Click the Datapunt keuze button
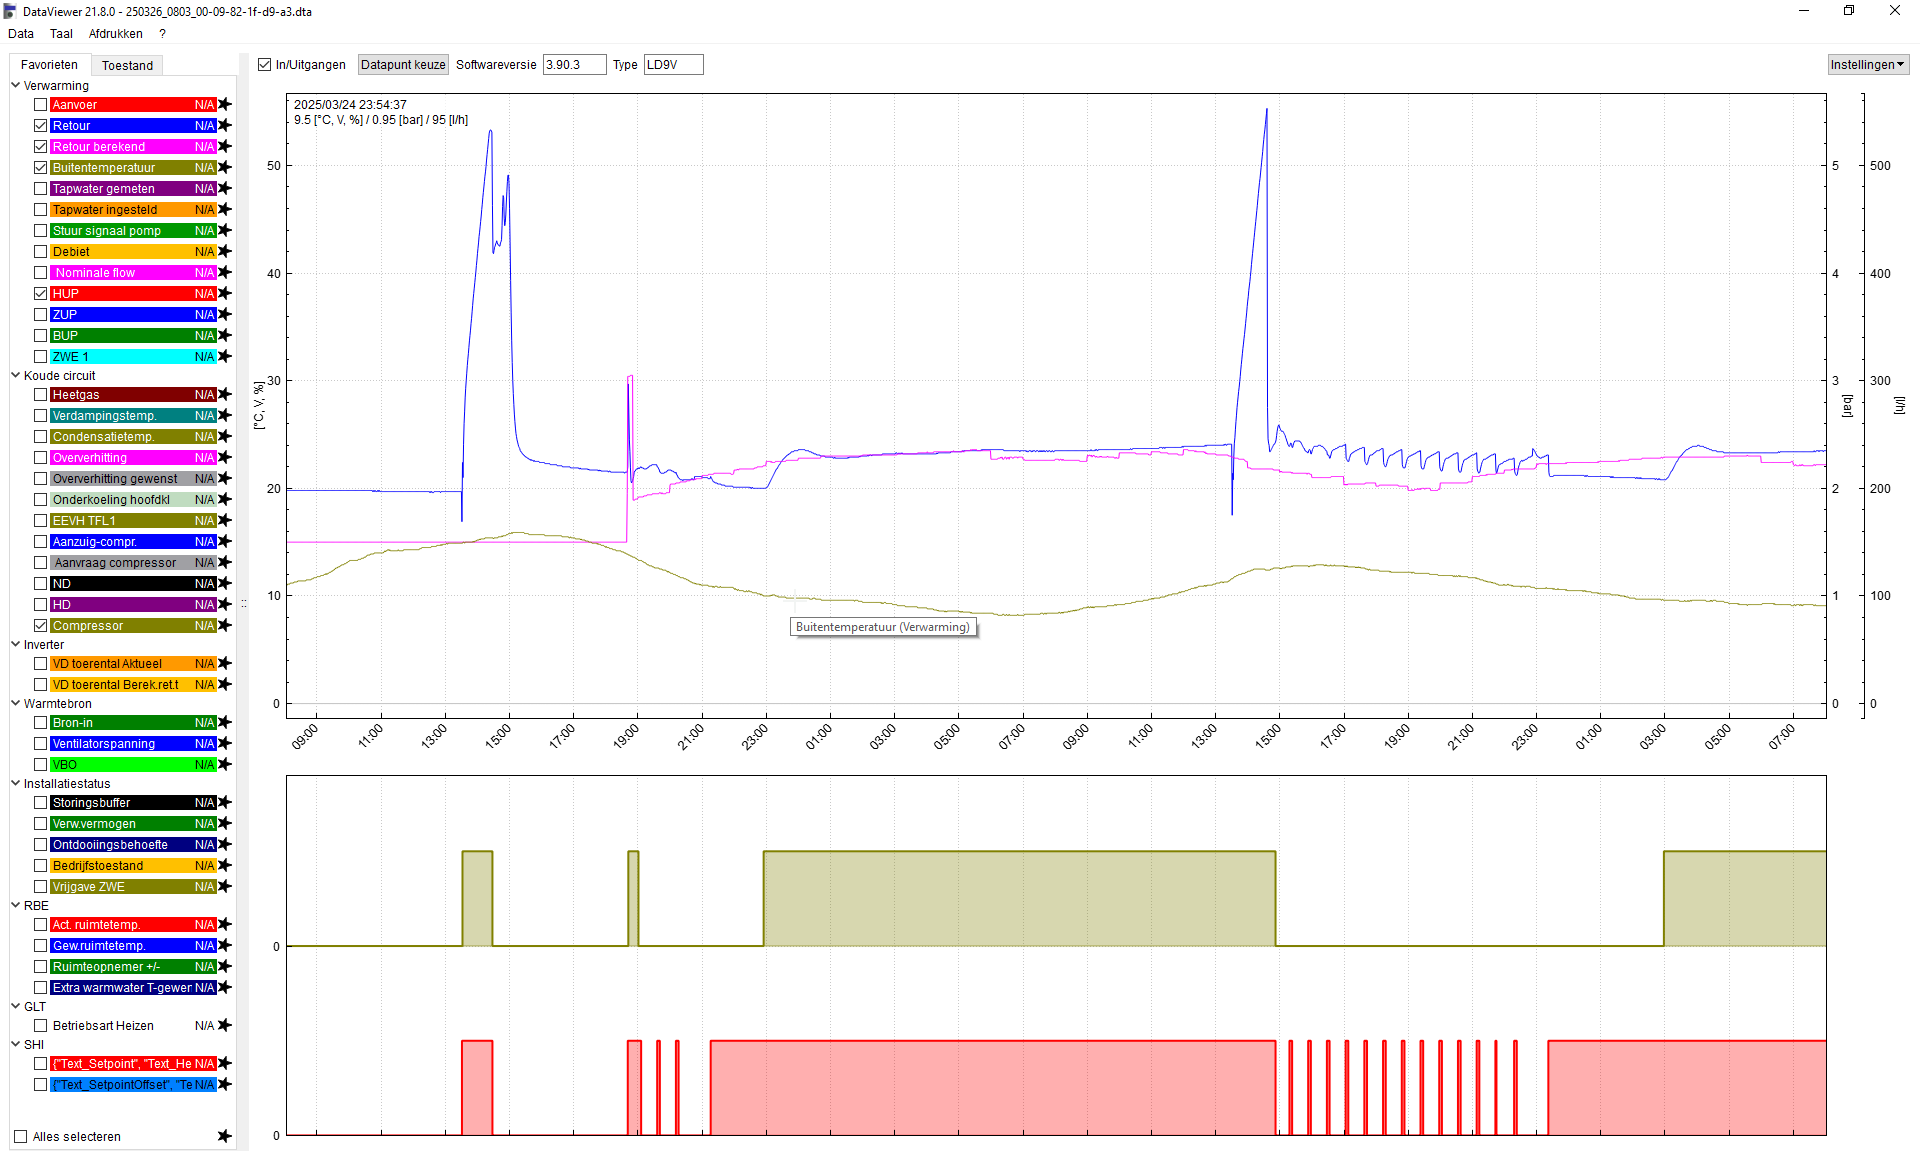 403,65
